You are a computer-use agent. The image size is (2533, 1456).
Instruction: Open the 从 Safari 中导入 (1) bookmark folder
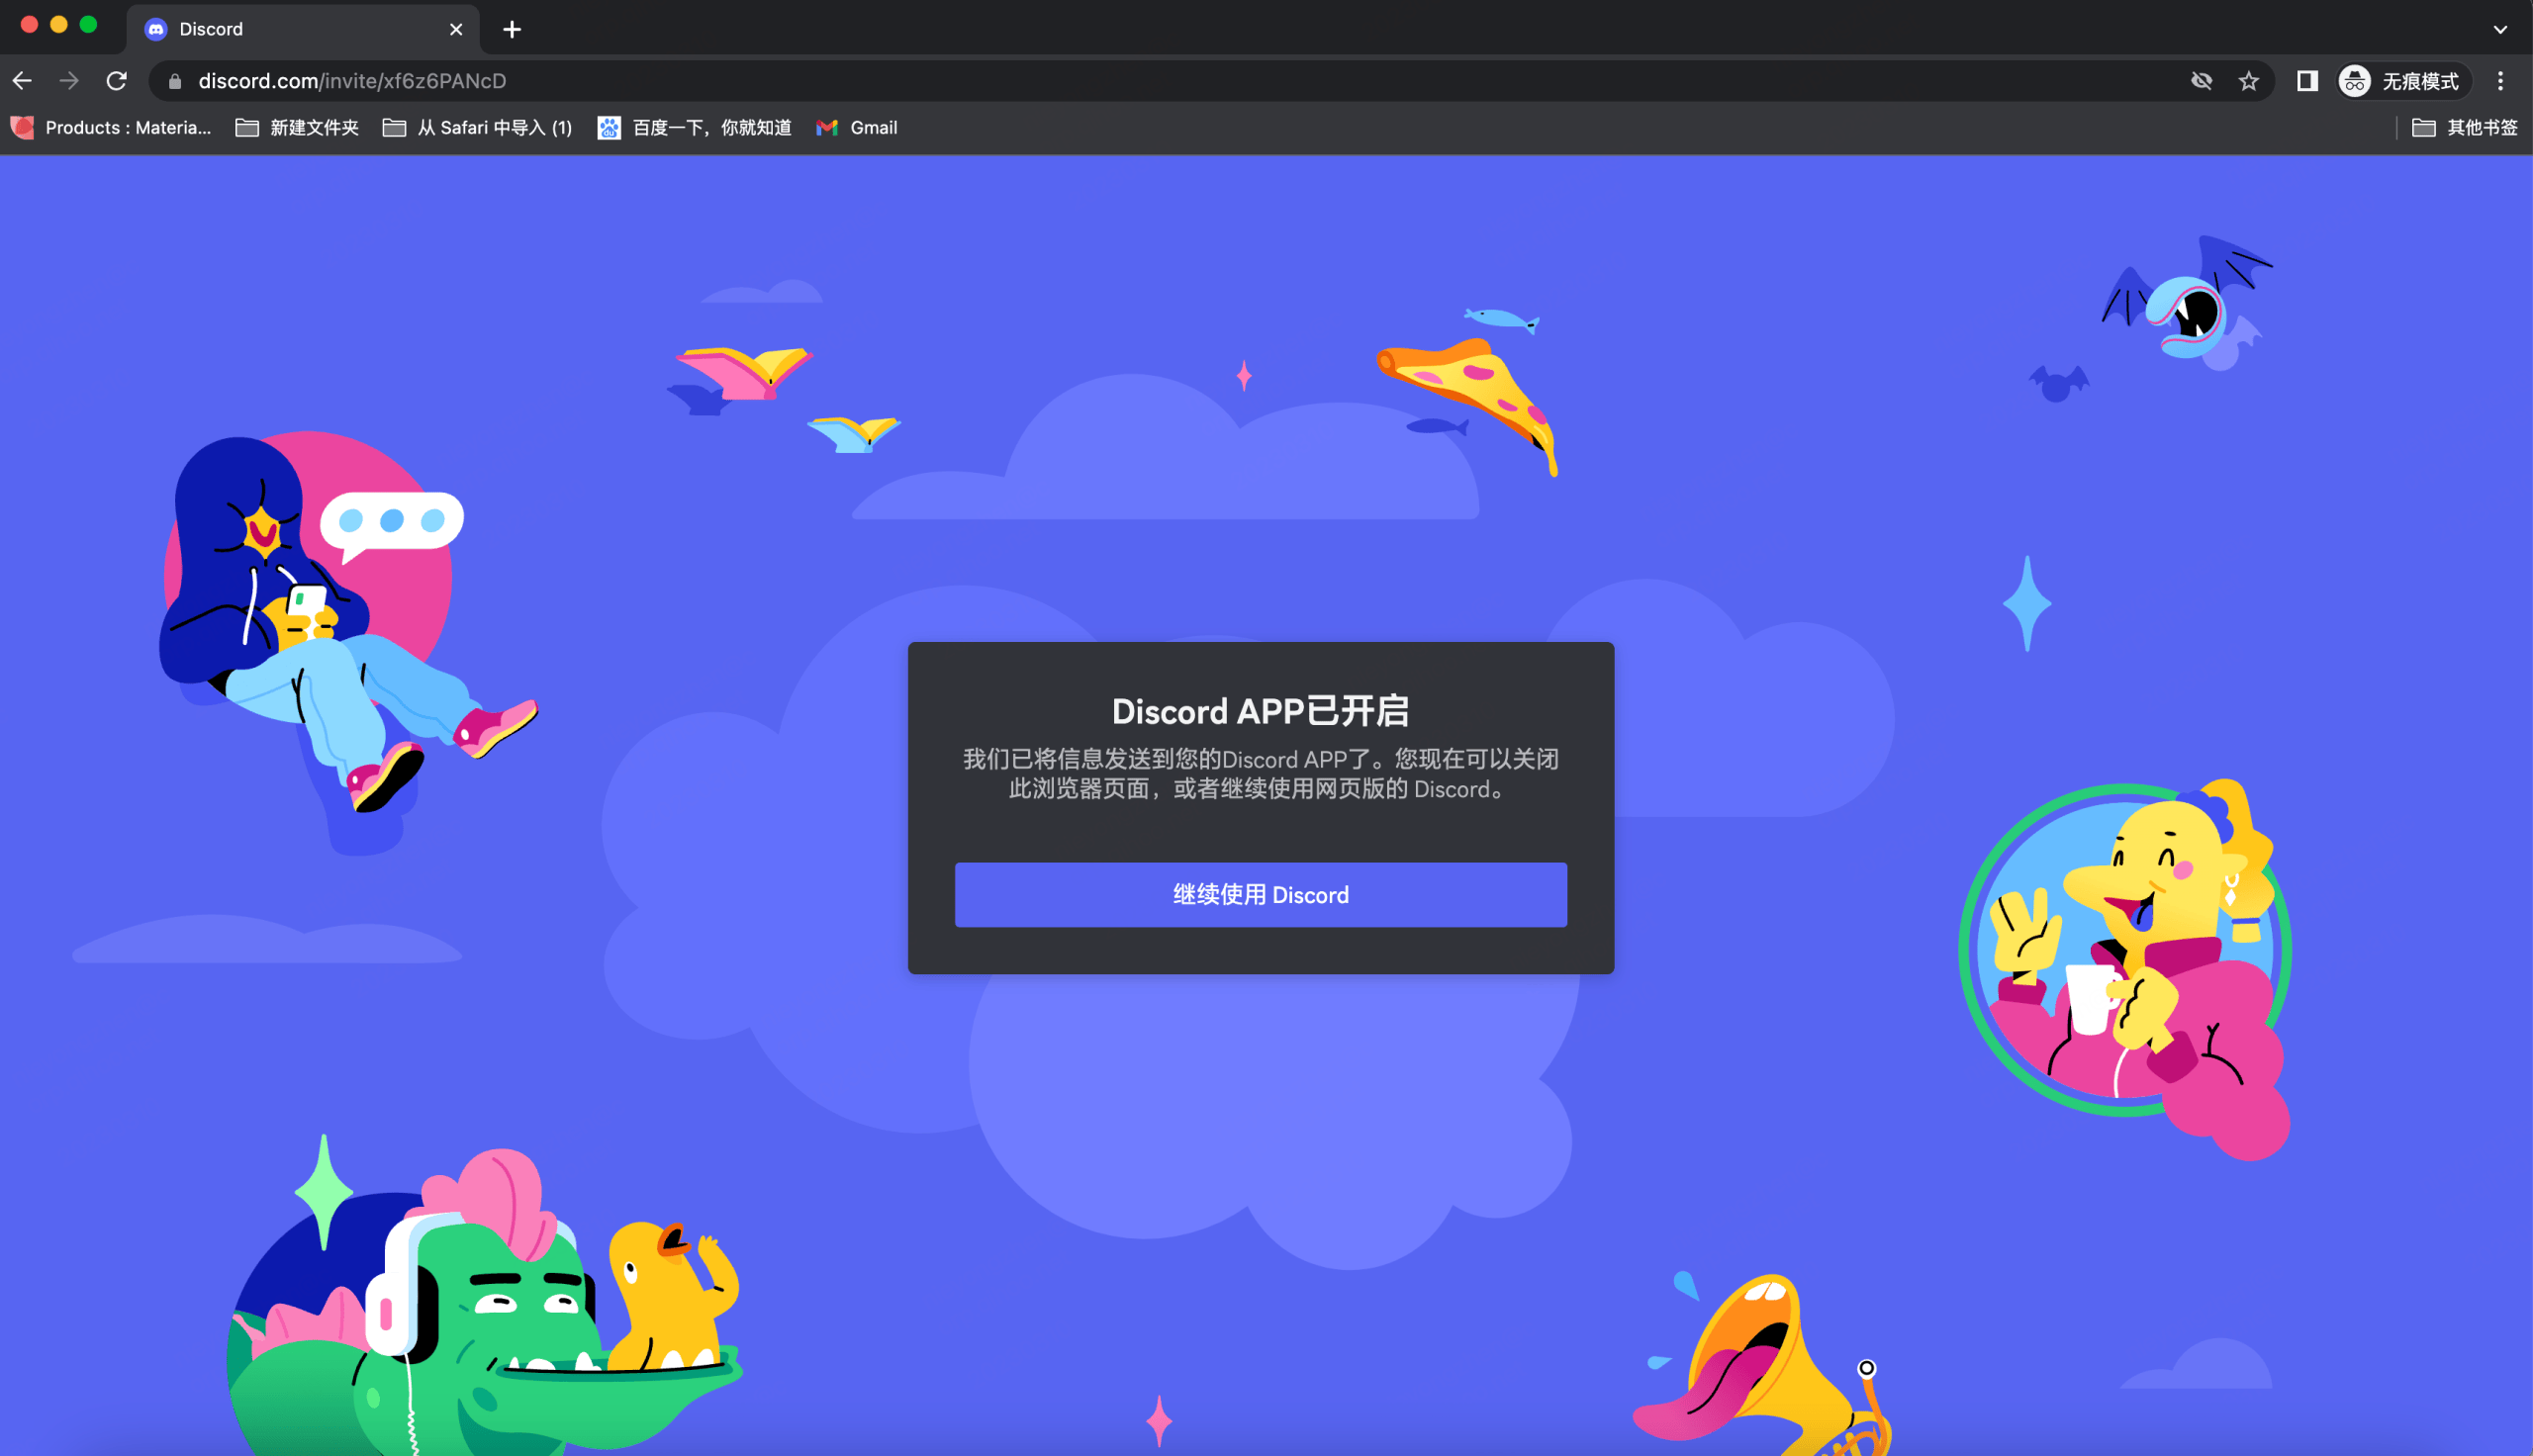click(x=477, y=127)
